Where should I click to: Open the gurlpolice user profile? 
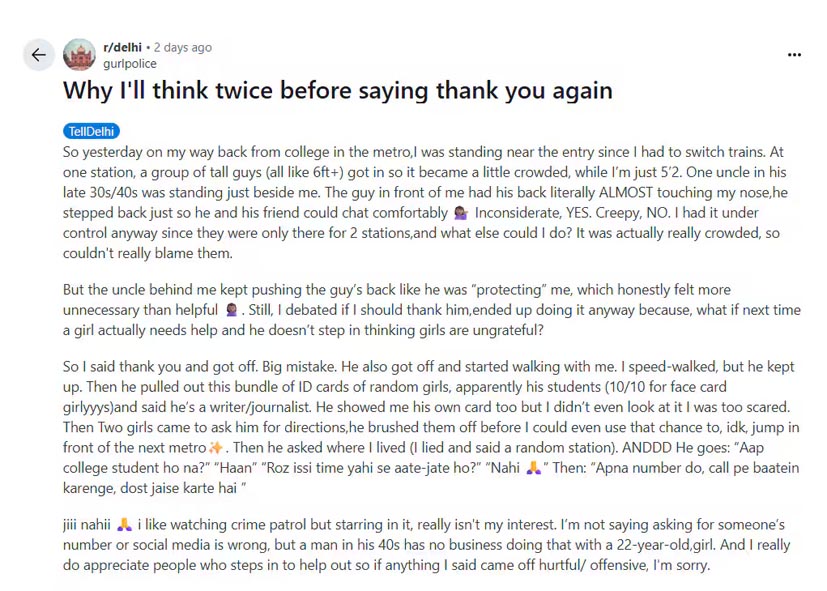pyautogui.click(x=130, y=63)
